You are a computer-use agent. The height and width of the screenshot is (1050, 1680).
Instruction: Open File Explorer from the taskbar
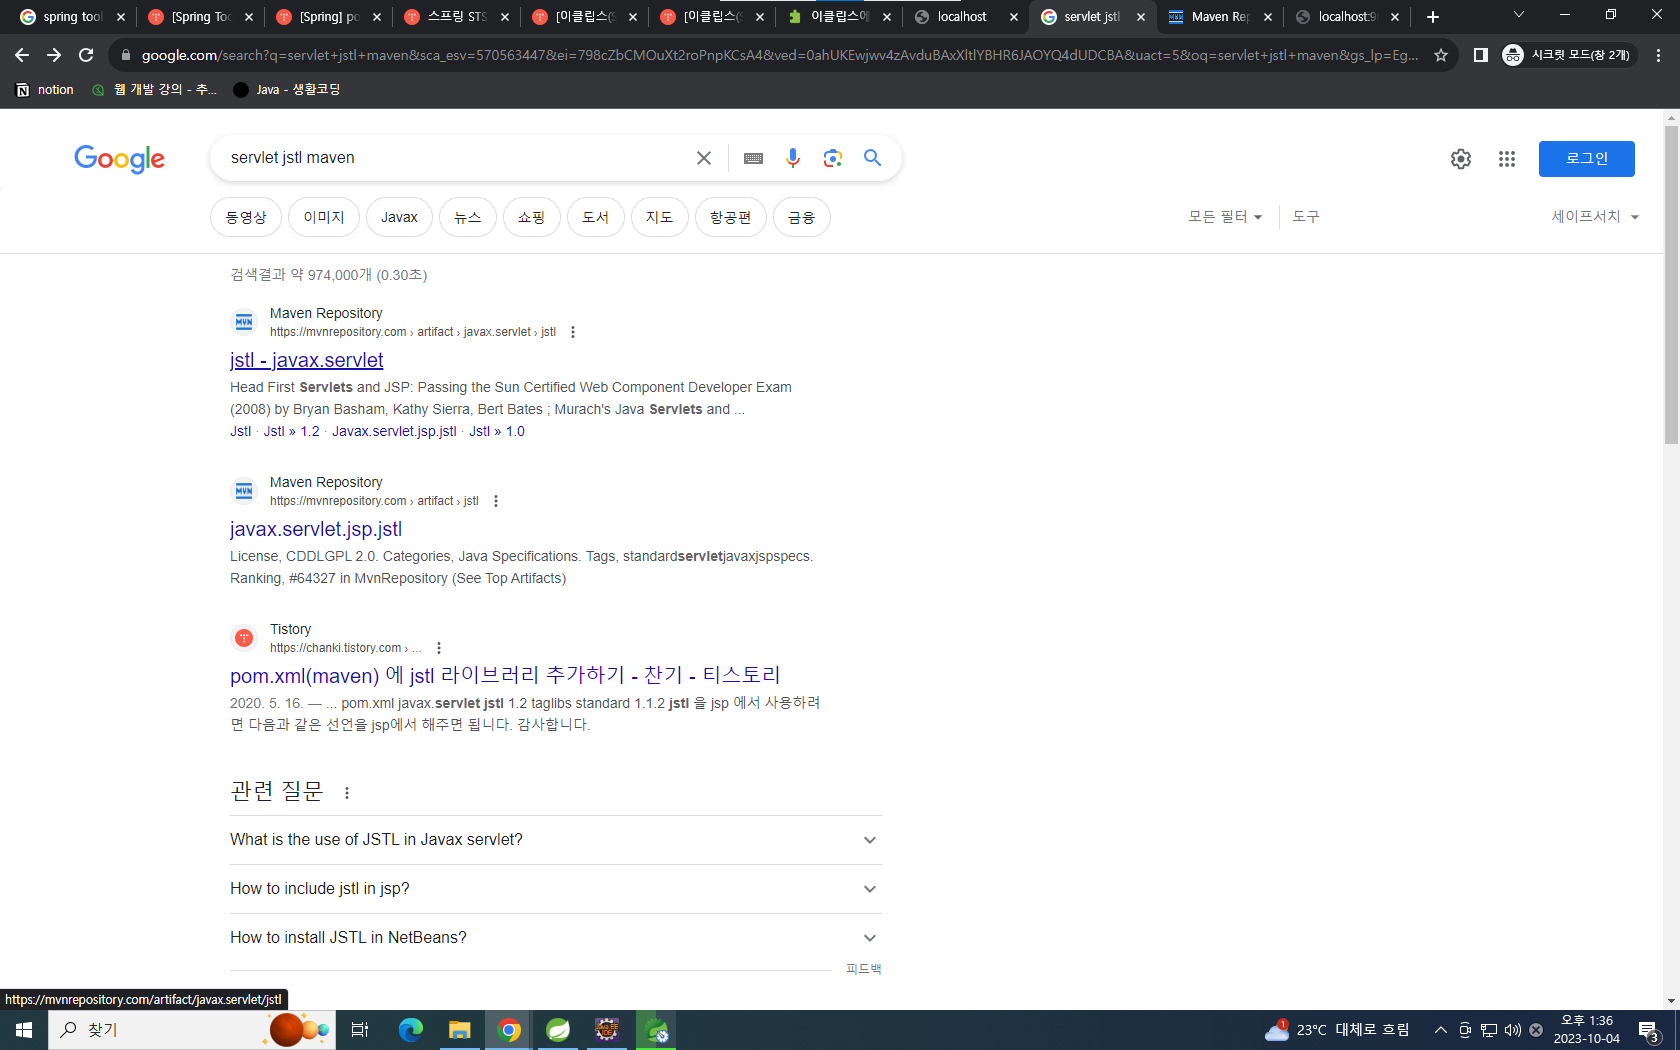[x=460, y=1030]
